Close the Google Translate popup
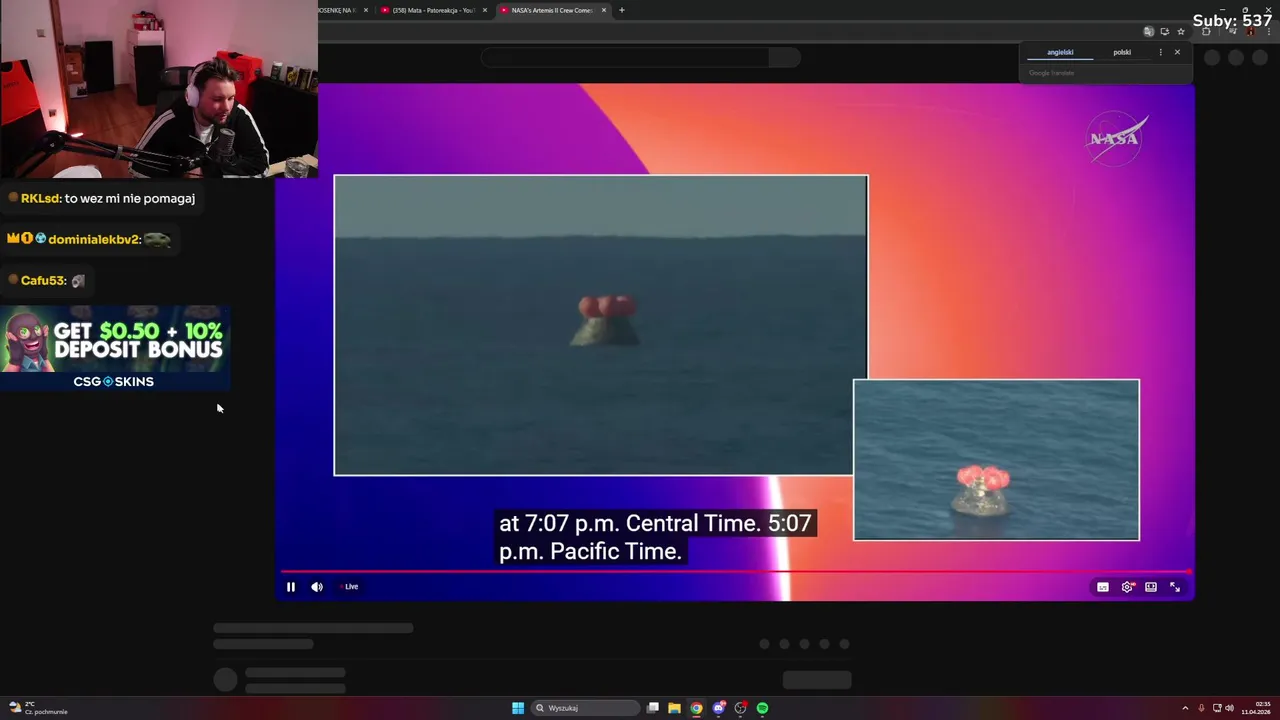 1177,52
